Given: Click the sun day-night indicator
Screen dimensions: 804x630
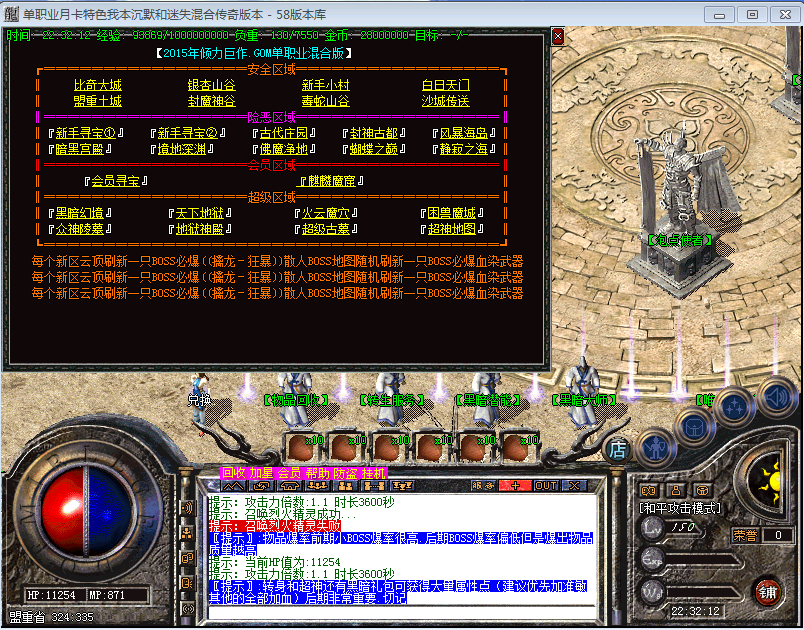Looking at the screenshot, I should [x=772, y=479].
